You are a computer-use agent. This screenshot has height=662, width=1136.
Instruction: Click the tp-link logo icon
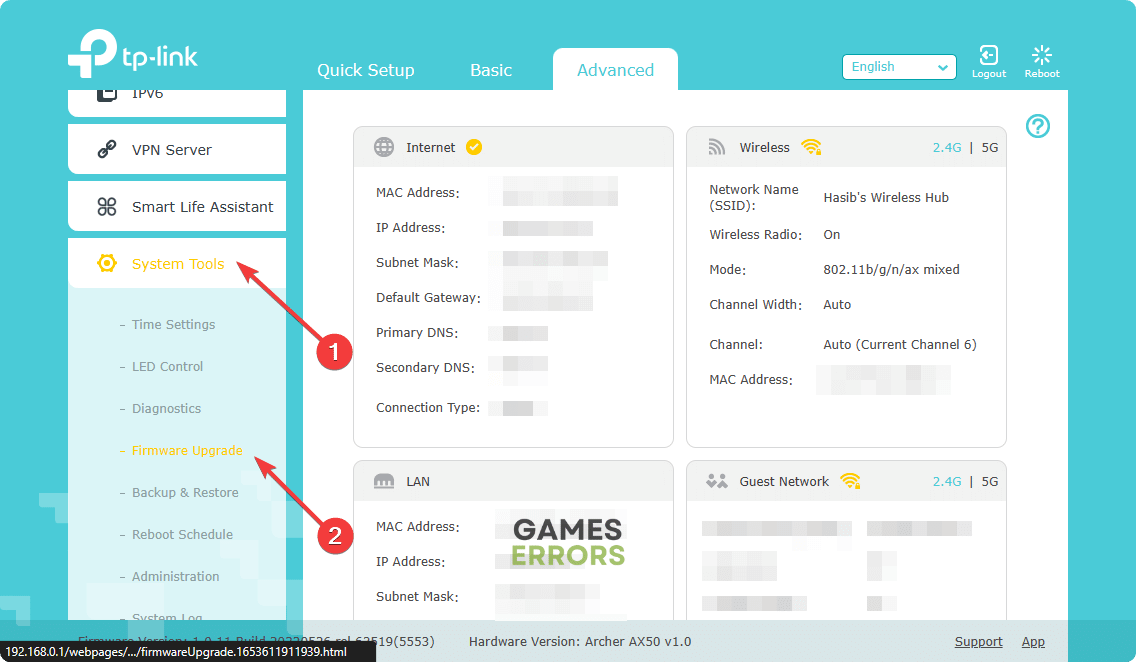tap(92, 53)
